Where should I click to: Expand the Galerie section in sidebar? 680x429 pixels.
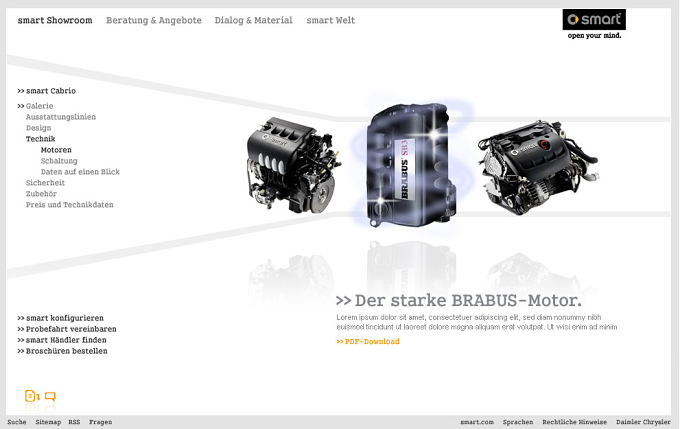click(x=39, y=106)
